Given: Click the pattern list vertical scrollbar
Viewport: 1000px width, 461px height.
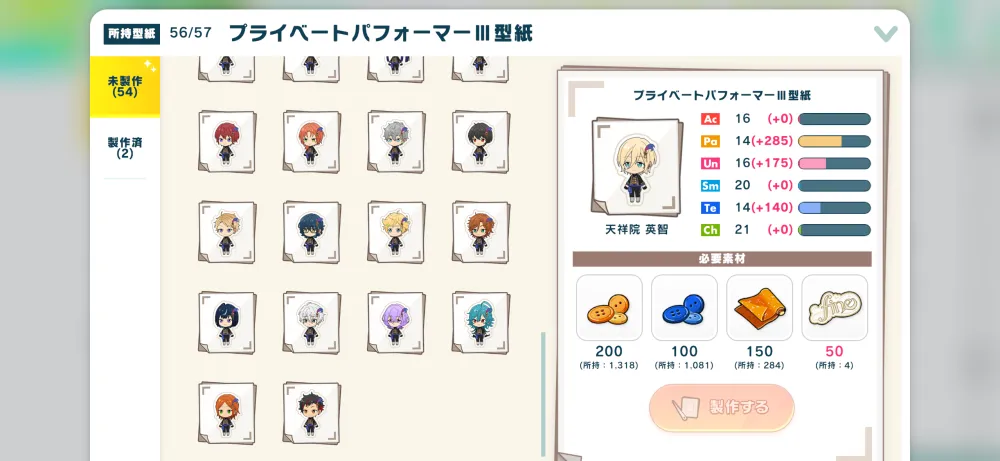Looking at the screenshot, I should (543, 393).
